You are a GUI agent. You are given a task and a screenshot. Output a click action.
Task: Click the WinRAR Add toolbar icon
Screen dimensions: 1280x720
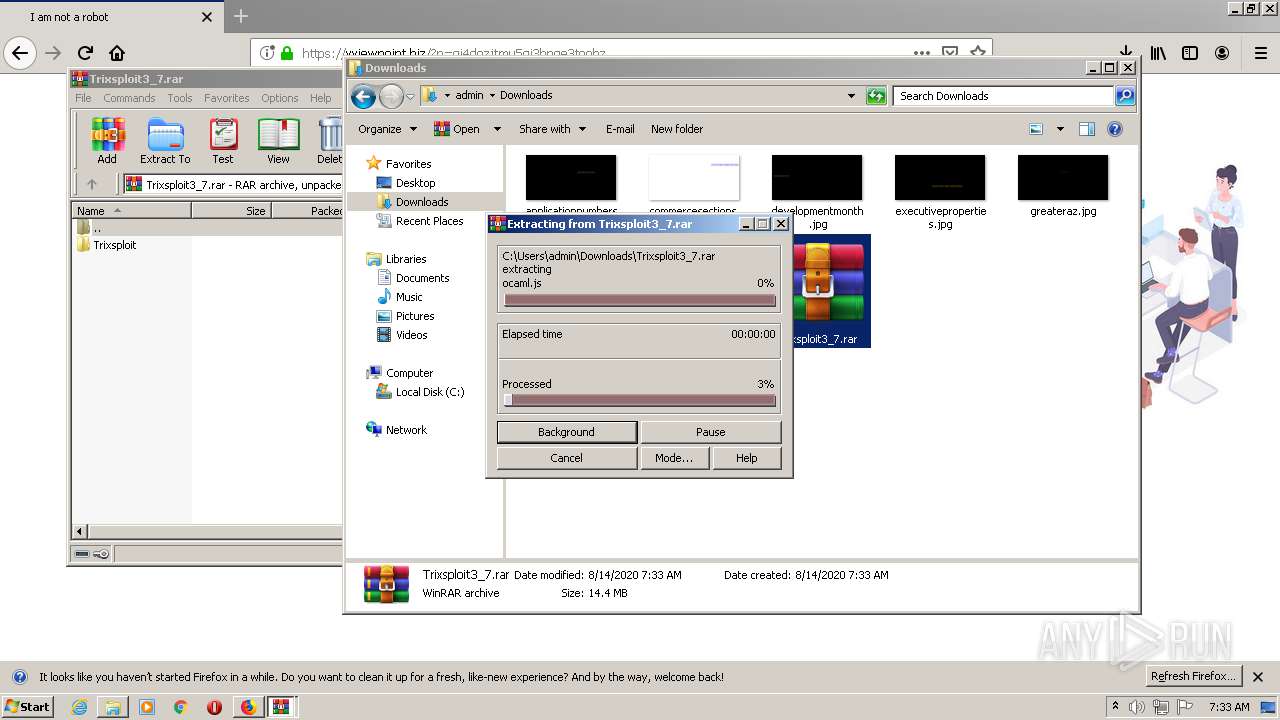tap(107, 141)
